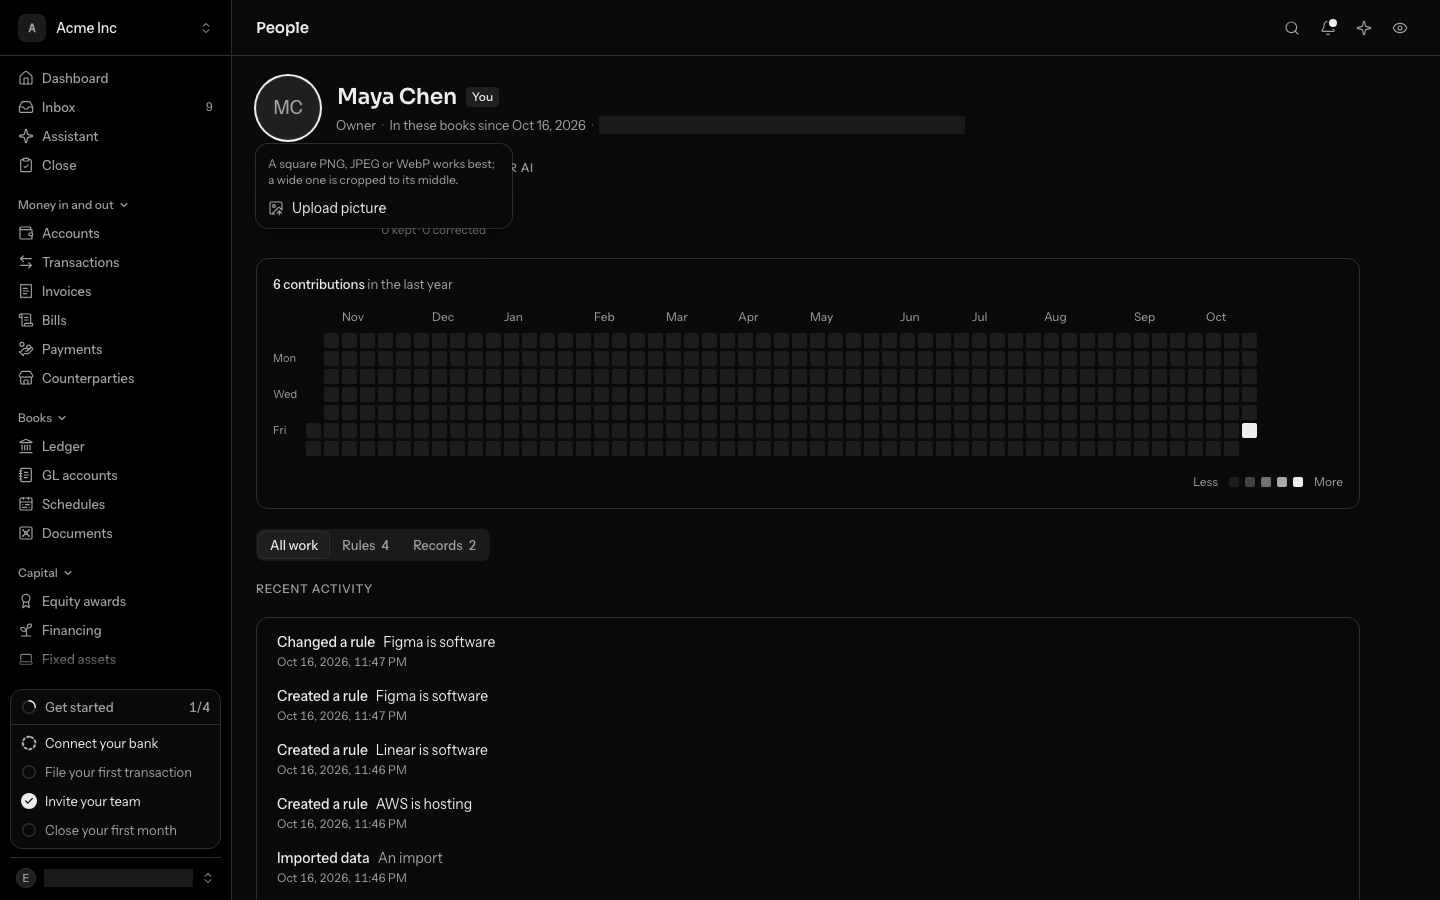Select Close your first month step
Viewport: 1440px width, 900px height.
click(x=115, y=830)
